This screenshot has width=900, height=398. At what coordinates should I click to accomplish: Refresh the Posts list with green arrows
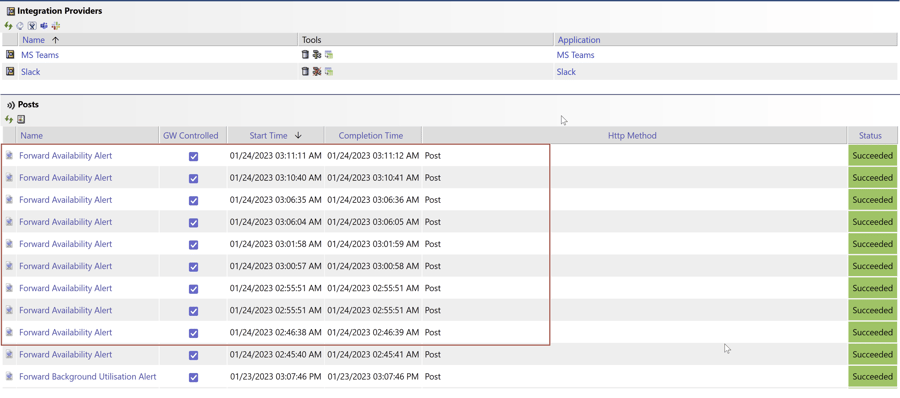[x=8, y=119]
